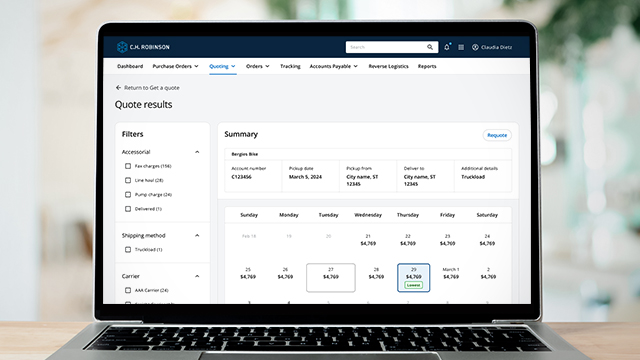Click the Claudia Dietz profile icon
Screen dimensions: 640x360
click(x=475, y=47)
